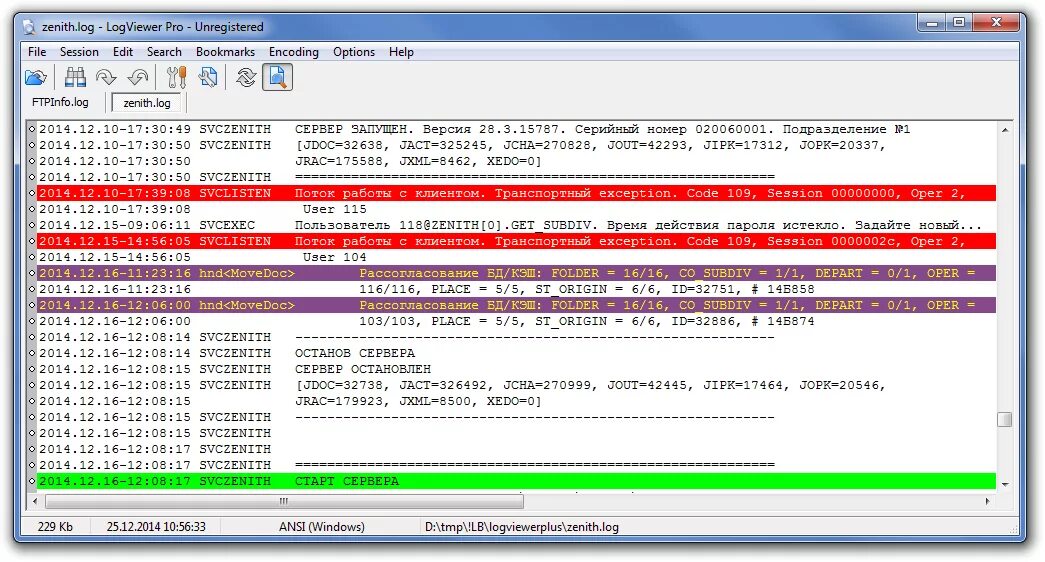Click the JDOC=32638 counters line

(x=517, y=145)
